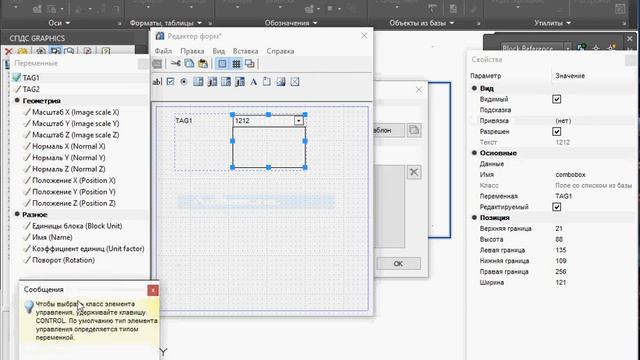Image resolution: width=640 pixels, height=360 pixels.
Task: Click the Copy icon in form editor toolbar
Action: 189,64
